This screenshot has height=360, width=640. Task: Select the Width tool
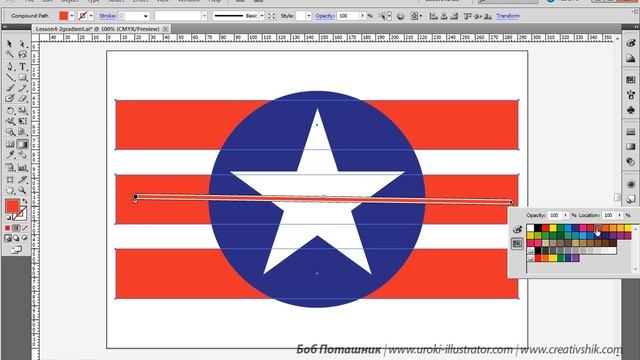pos(10,121)
